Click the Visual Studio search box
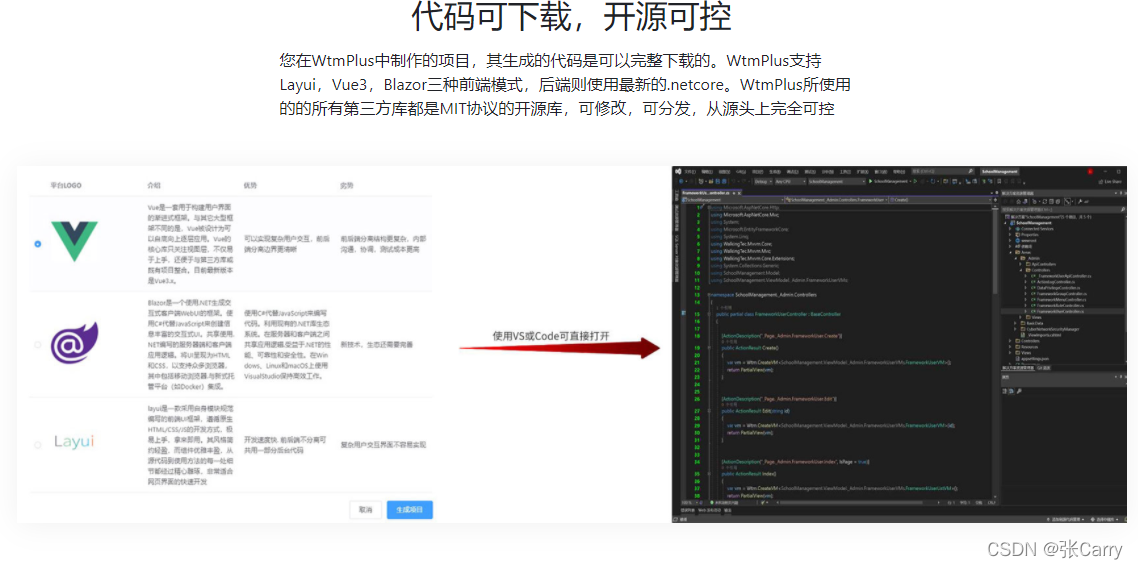Image resolution: width=1138 pixels, height=569 pixels. 943,171
